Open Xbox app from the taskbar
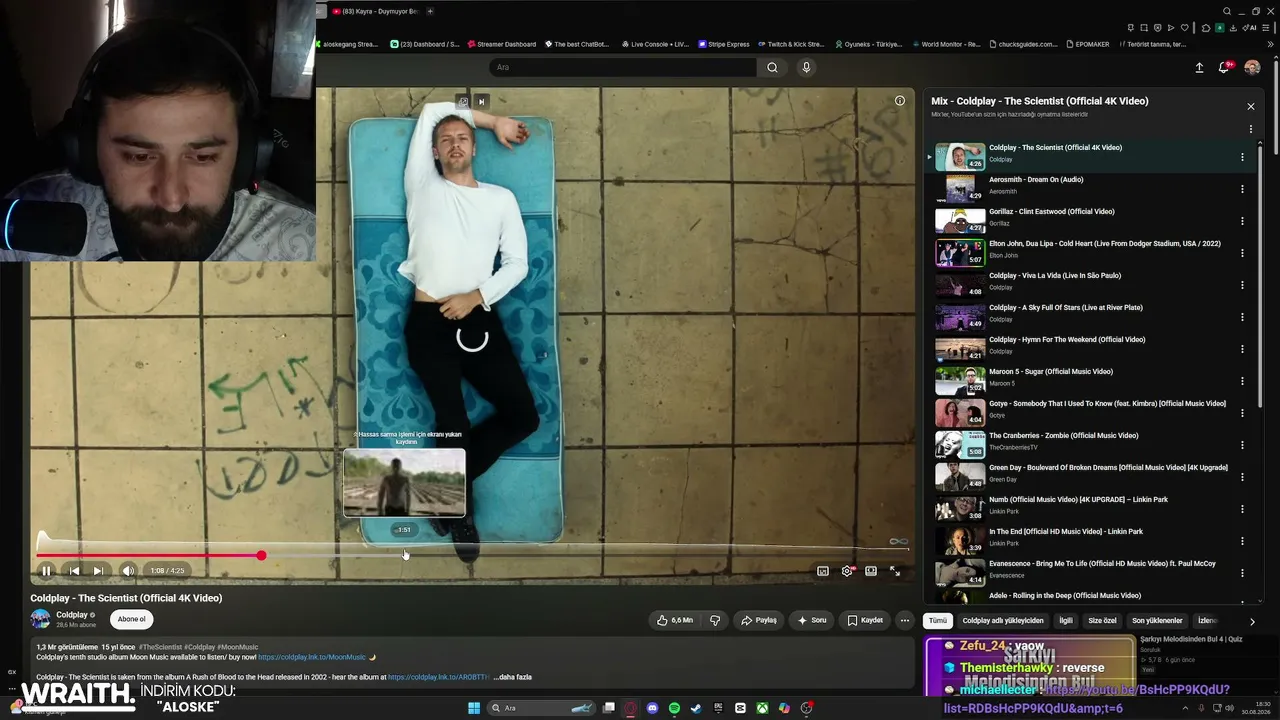 click(762, 708)
